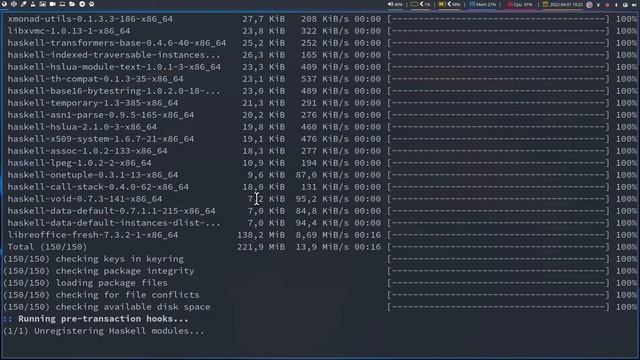Click the 8,69 MiB/s libreoffice speed

322,235
